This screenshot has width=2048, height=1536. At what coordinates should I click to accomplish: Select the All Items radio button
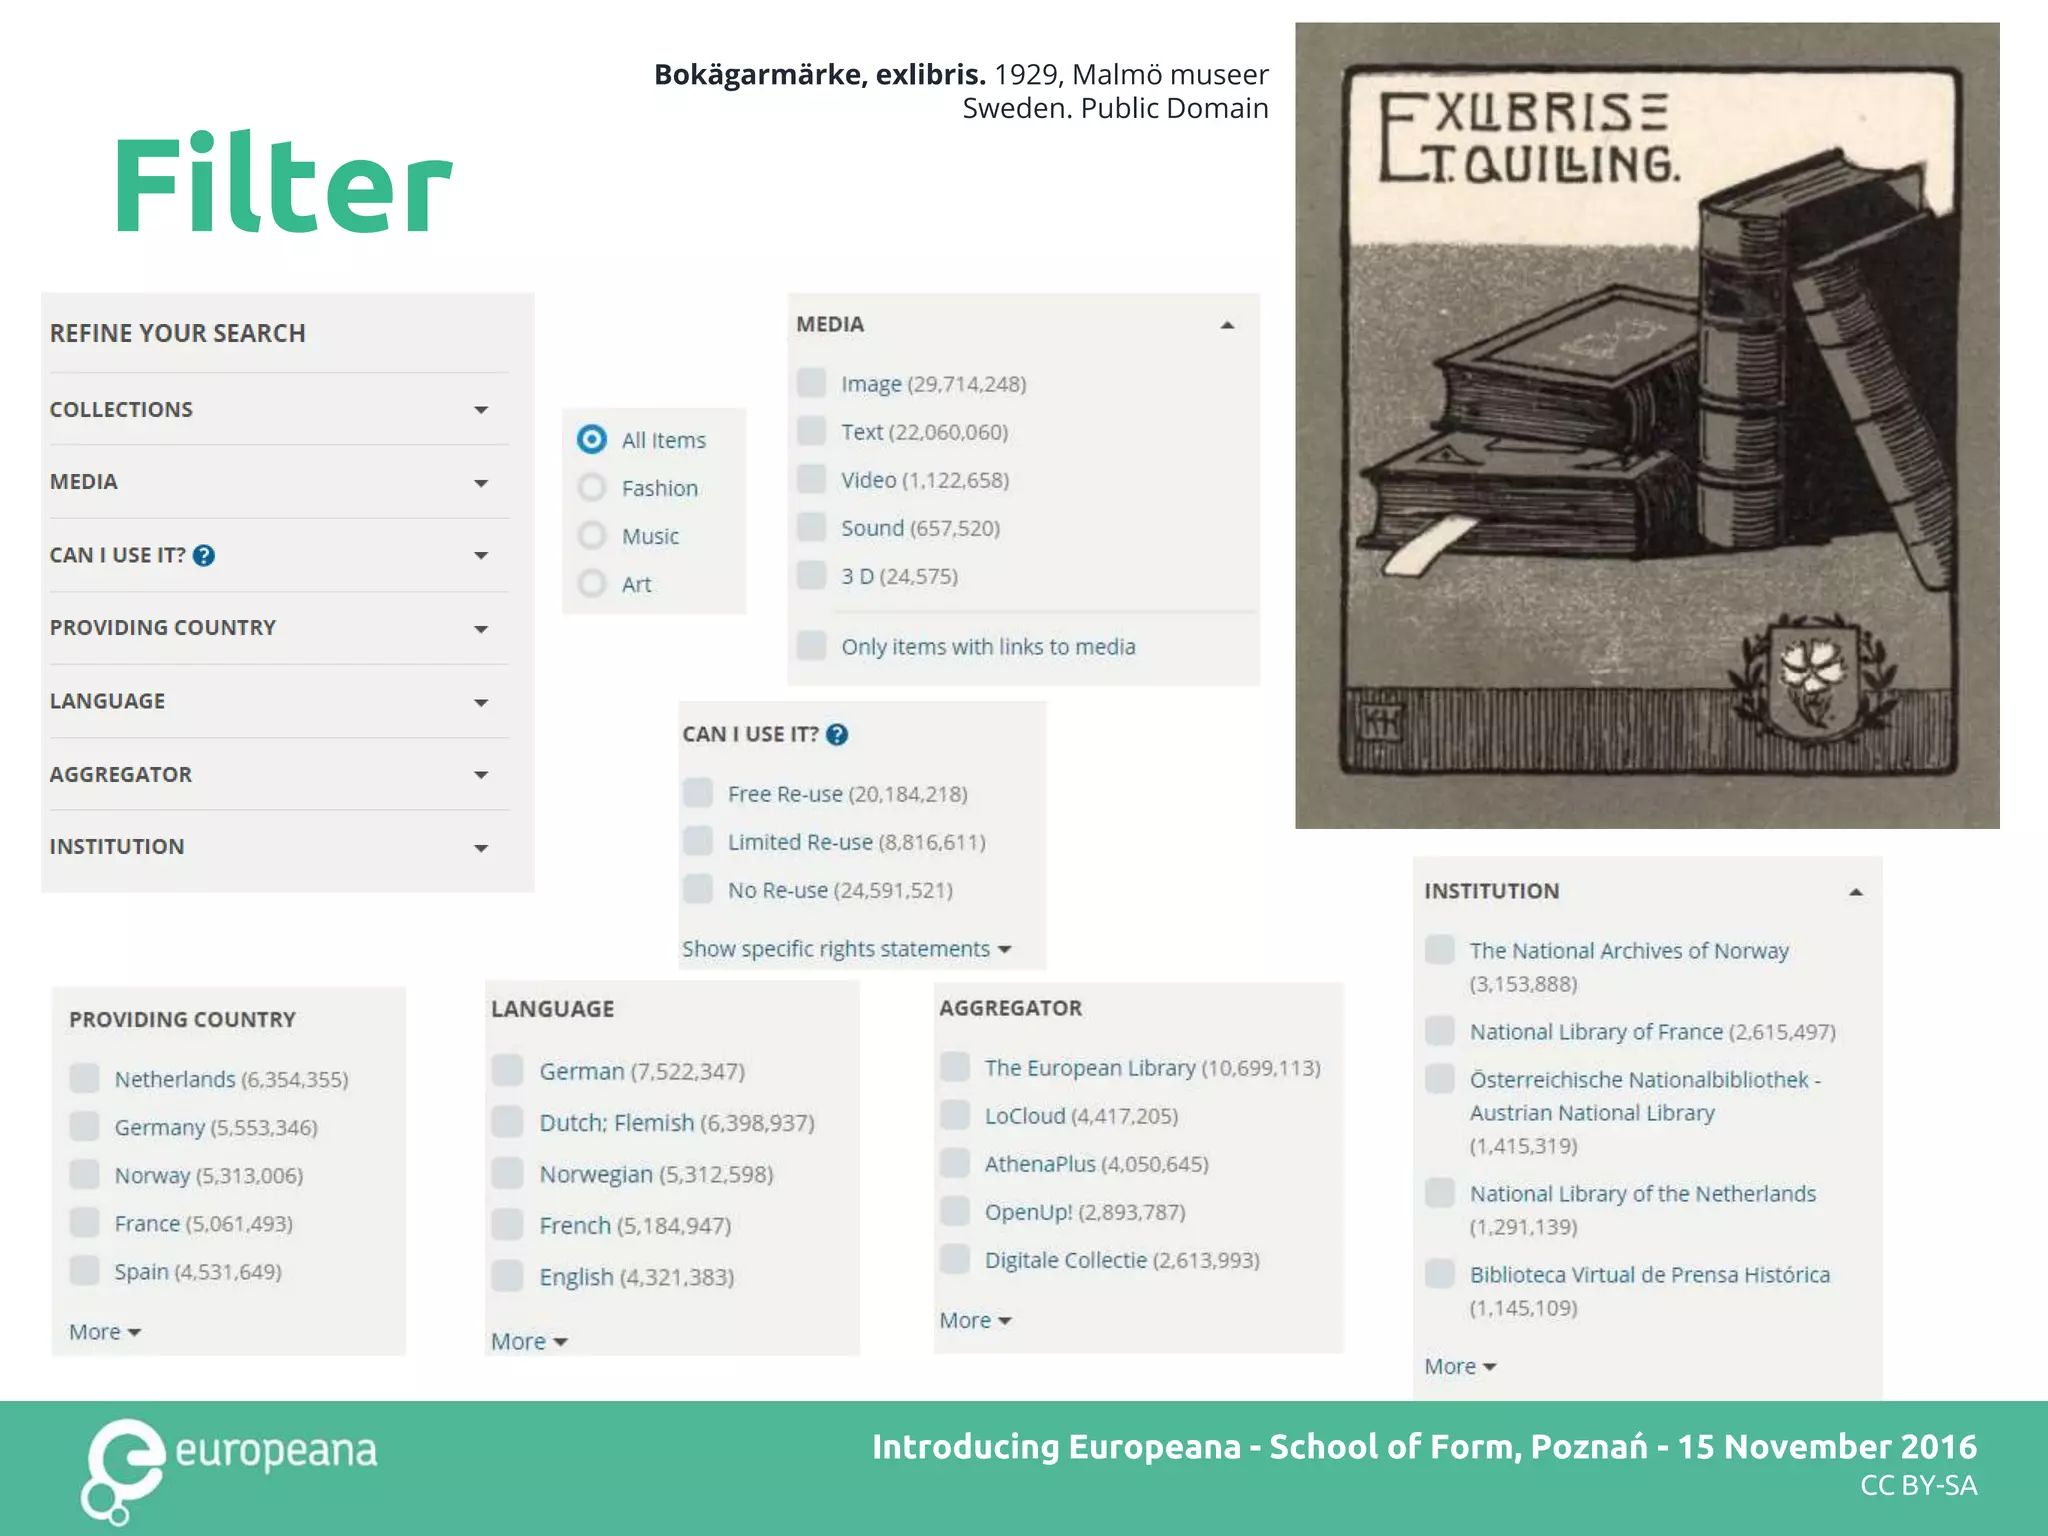592,439
